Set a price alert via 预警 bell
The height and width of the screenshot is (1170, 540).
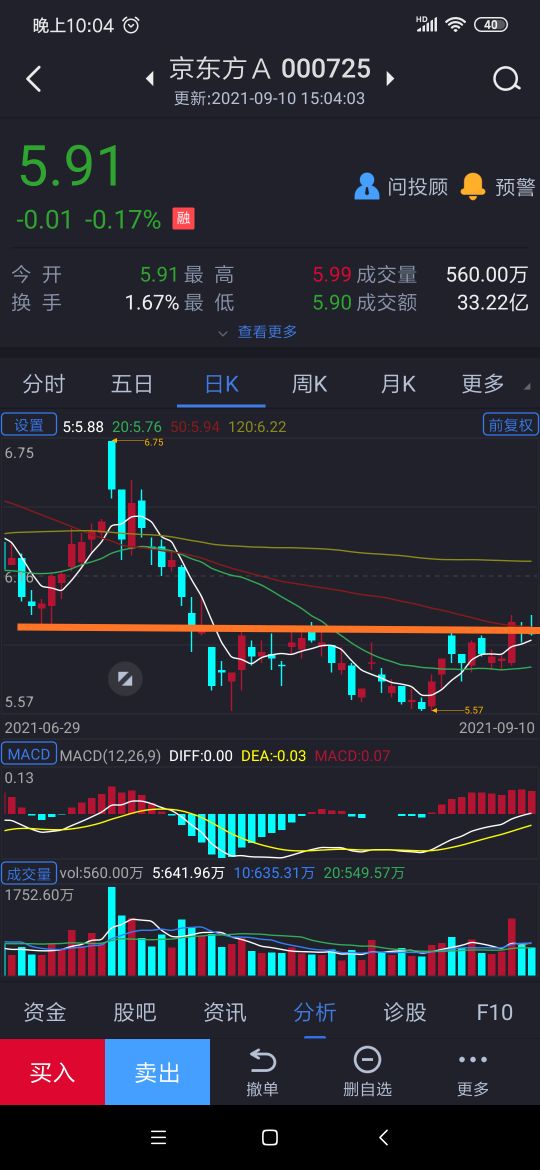click(x=472, y=187)
